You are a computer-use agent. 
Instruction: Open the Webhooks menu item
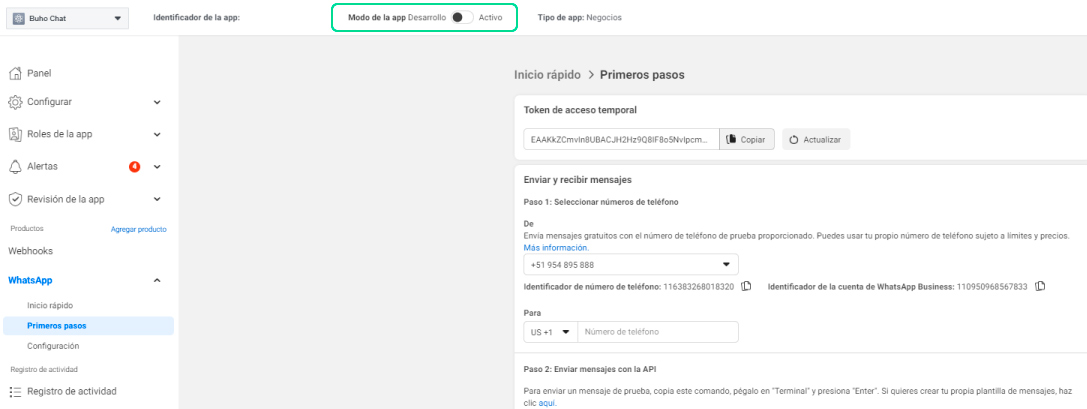click(30, 250)
